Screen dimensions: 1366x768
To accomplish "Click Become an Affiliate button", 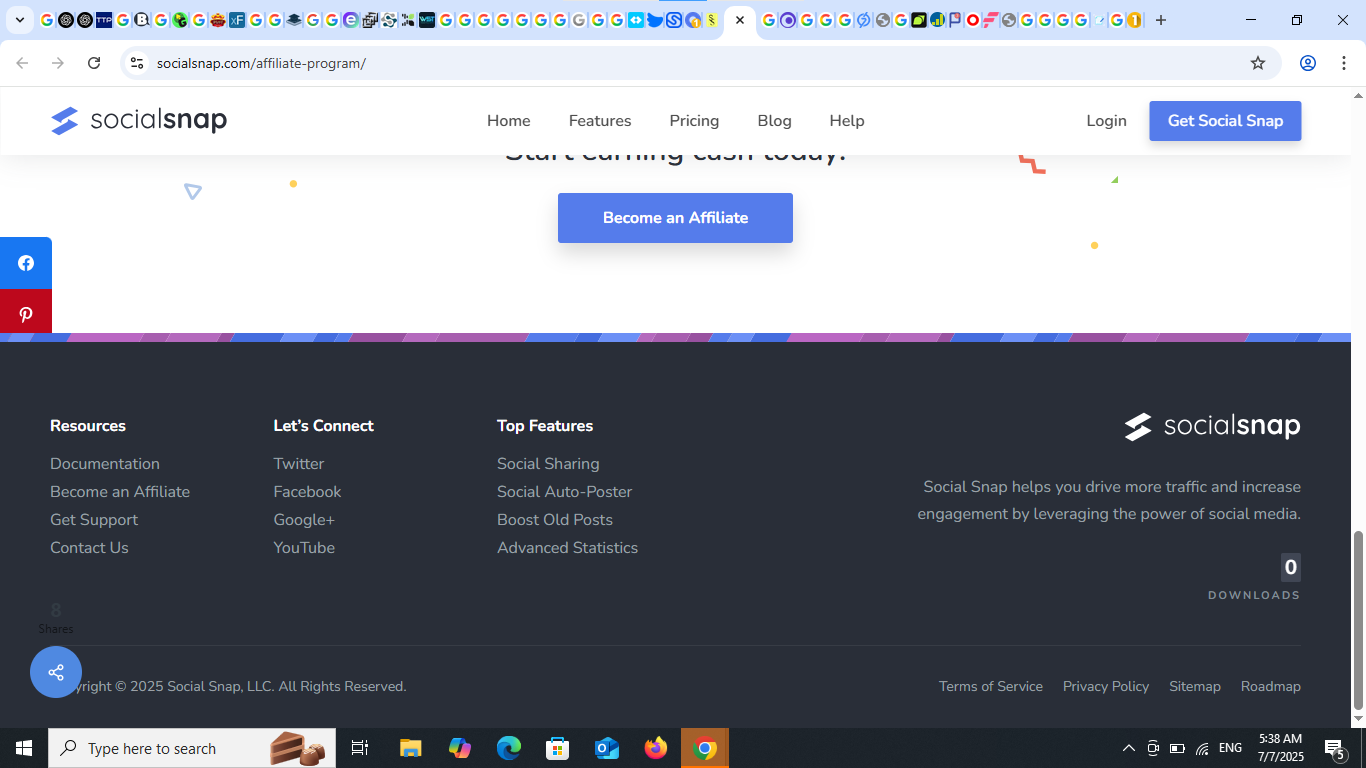I will [x=675, y=218].
